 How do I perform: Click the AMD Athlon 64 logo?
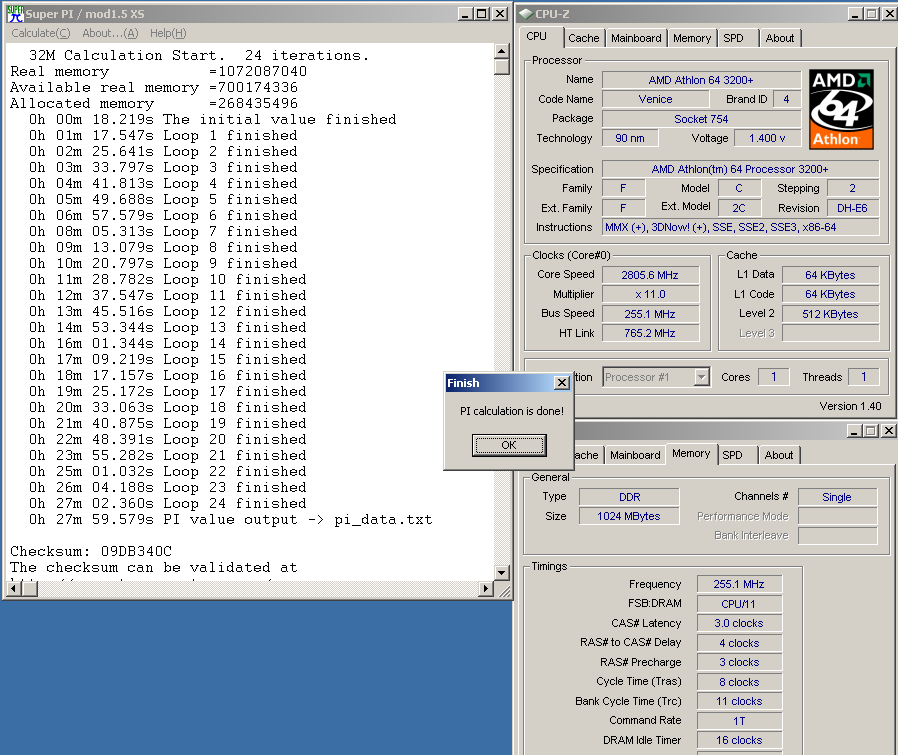[x=841, y=109]
